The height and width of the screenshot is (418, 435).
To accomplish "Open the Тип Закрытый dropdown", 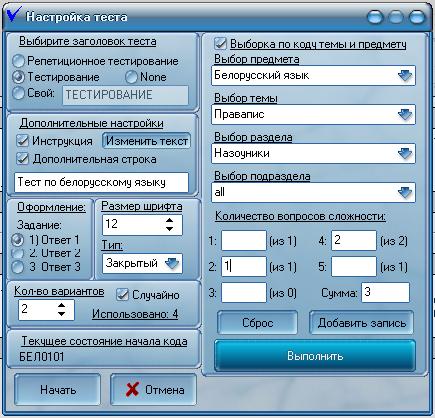I will [172, 264].
